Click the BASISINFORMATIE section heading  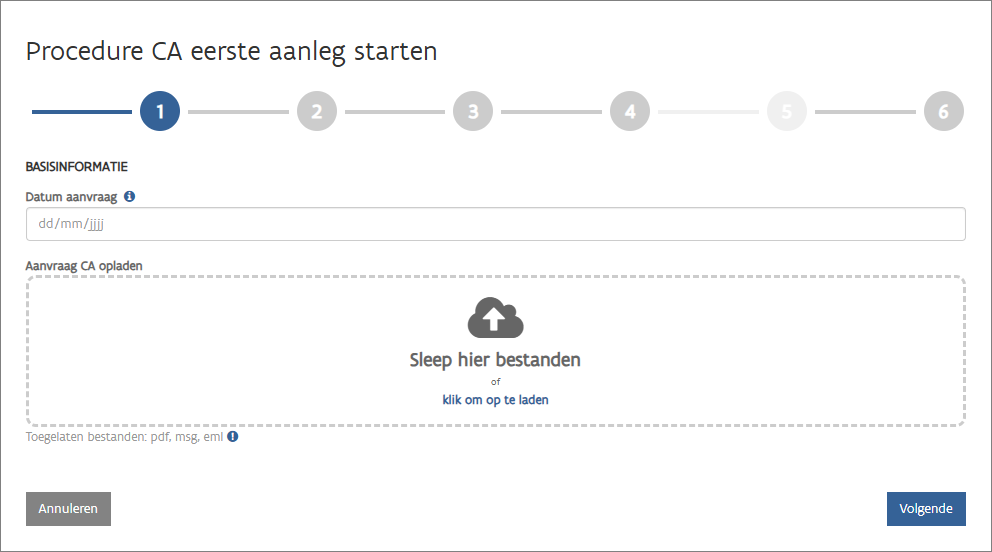[77, 167]
